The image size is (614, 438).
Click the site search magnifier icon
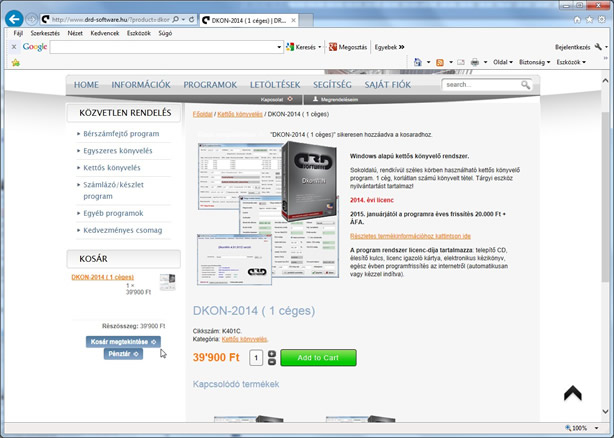click(x=526, y=85)
